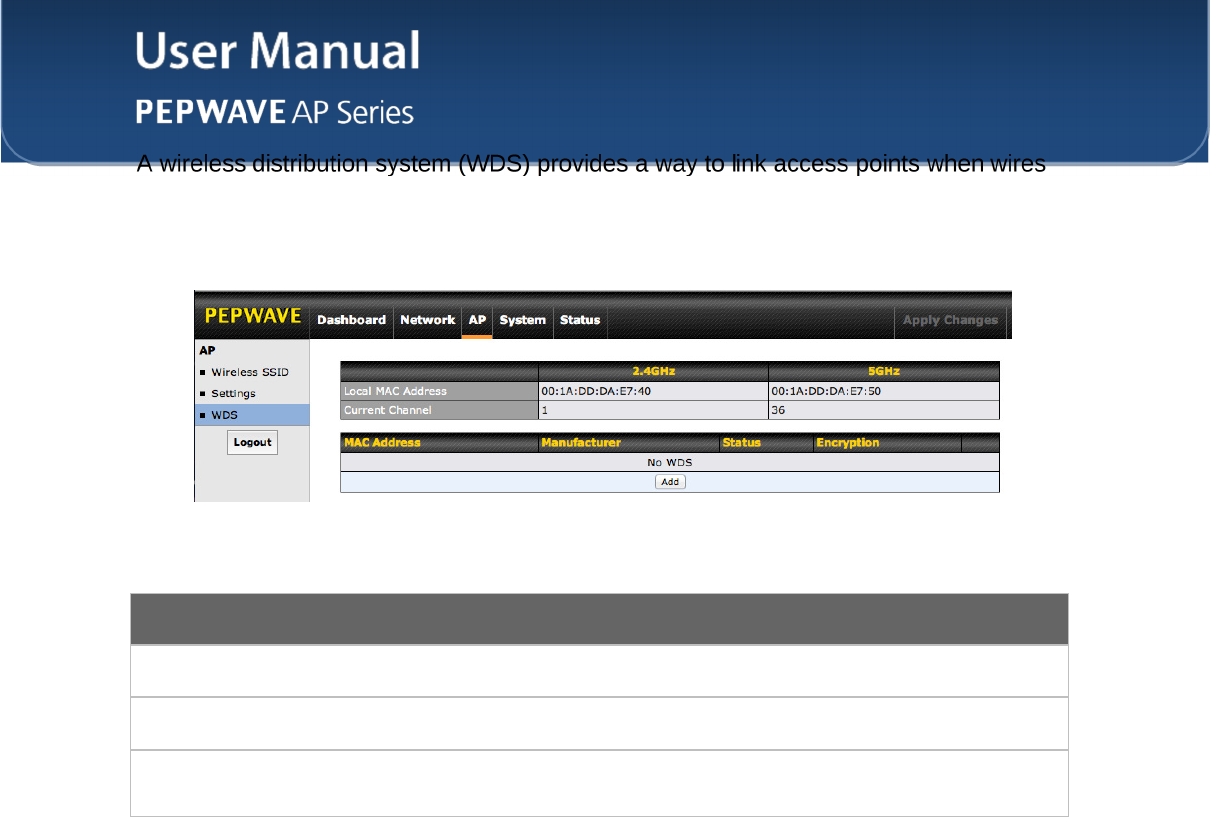Click the No WDS table row

pyautogui.click(x=670, y=462)
